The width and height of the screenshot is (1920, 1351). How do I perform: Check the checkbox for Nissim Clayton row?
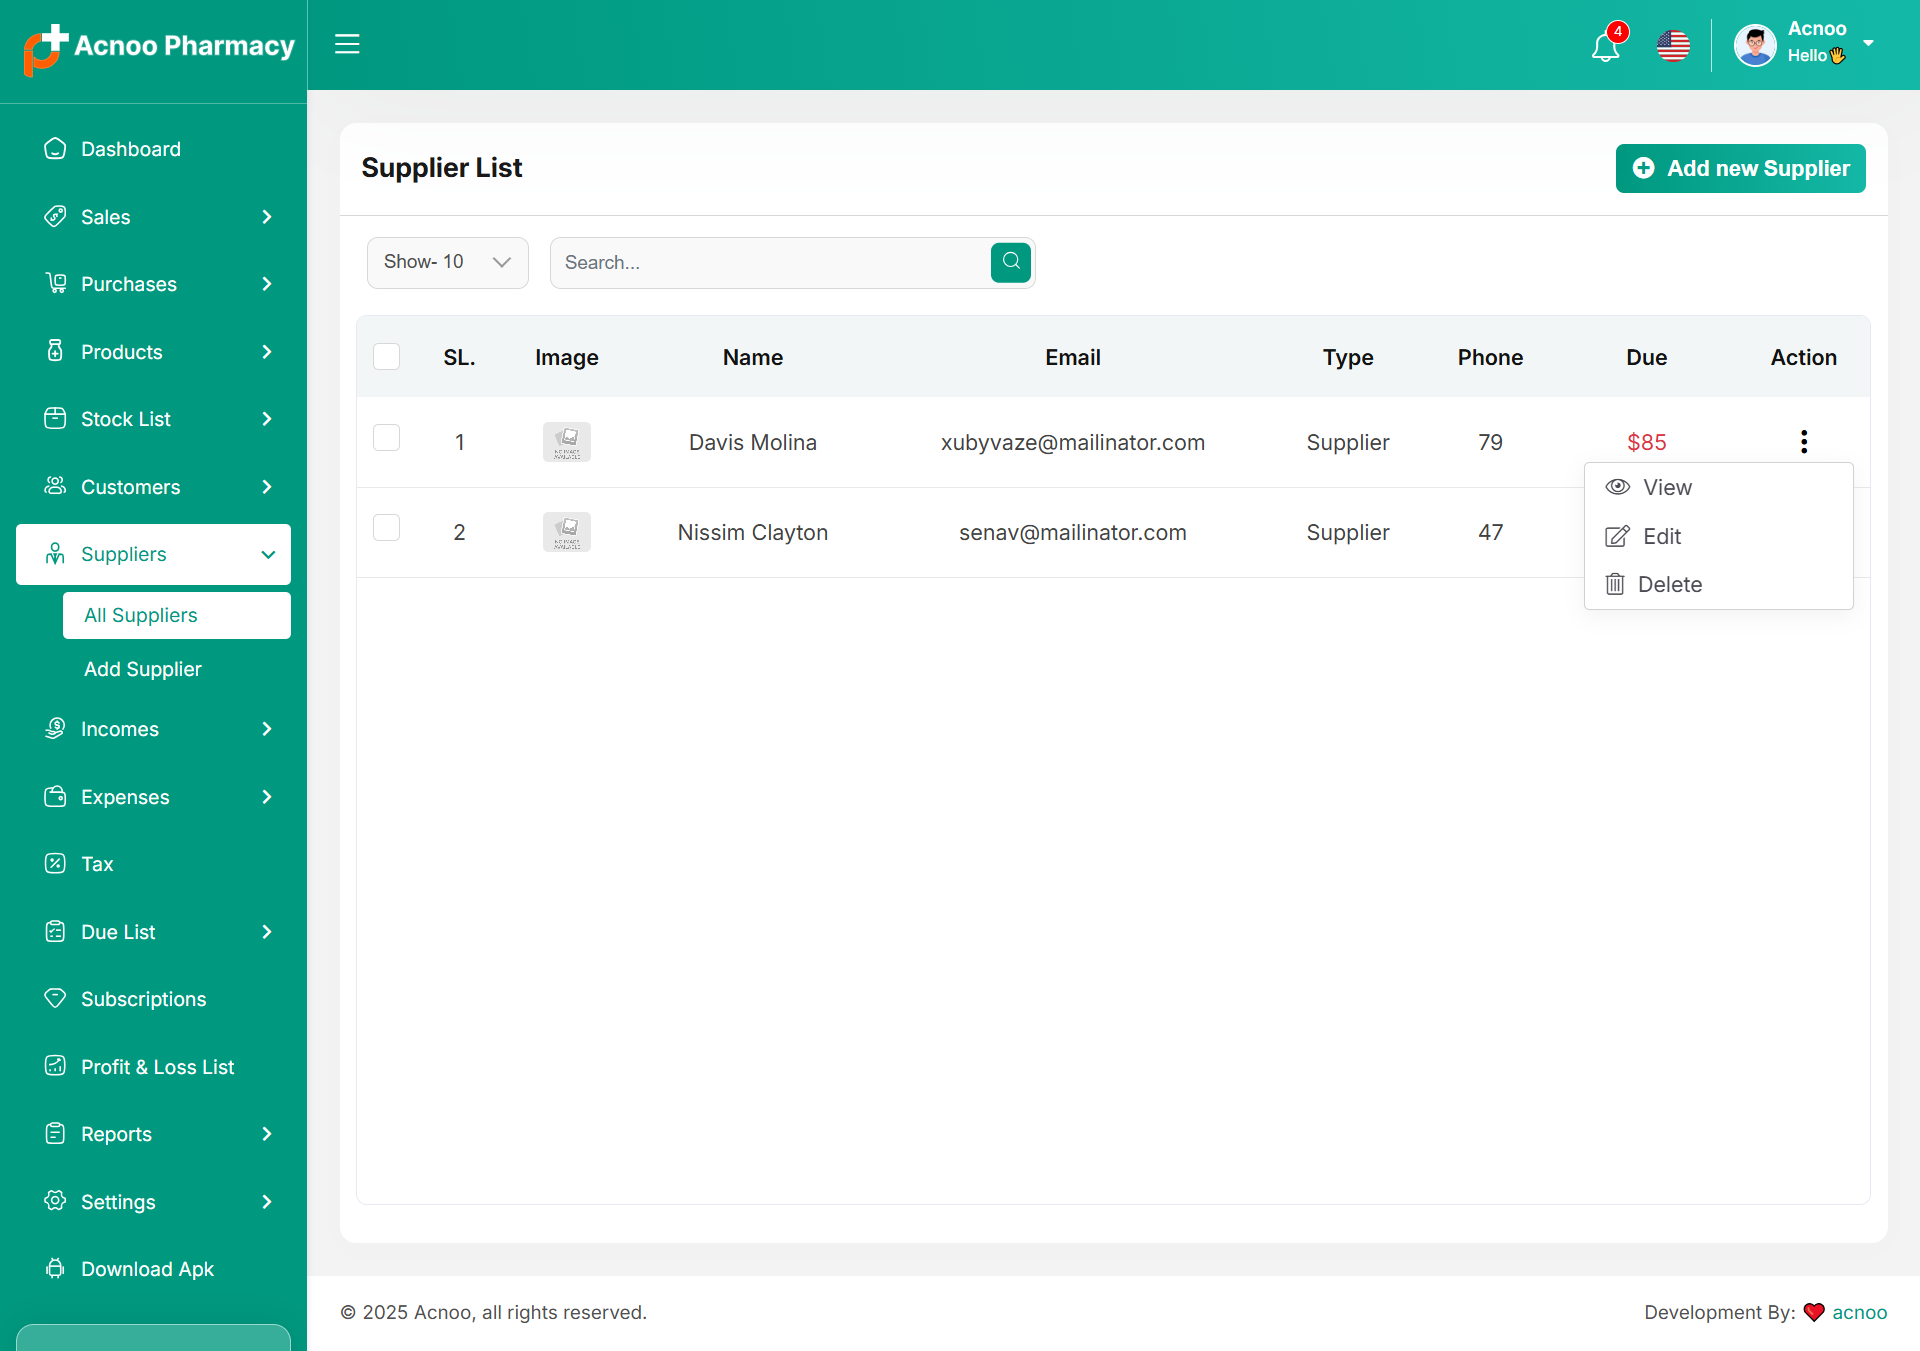[x=386, y=528]
